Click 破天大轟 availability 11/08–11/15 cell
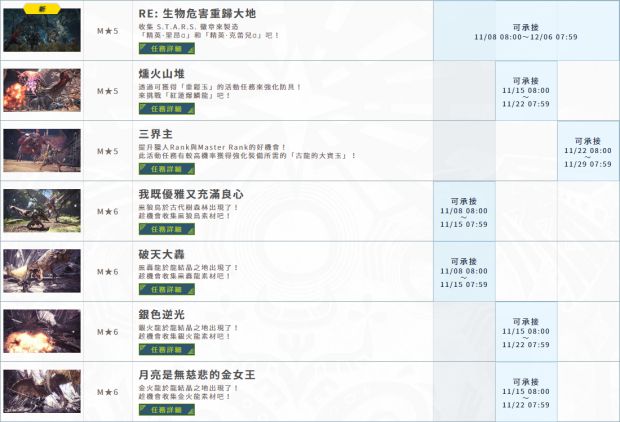Image resolution: width=620 pixels, height=422 pixels. click(x=464, y=272)
